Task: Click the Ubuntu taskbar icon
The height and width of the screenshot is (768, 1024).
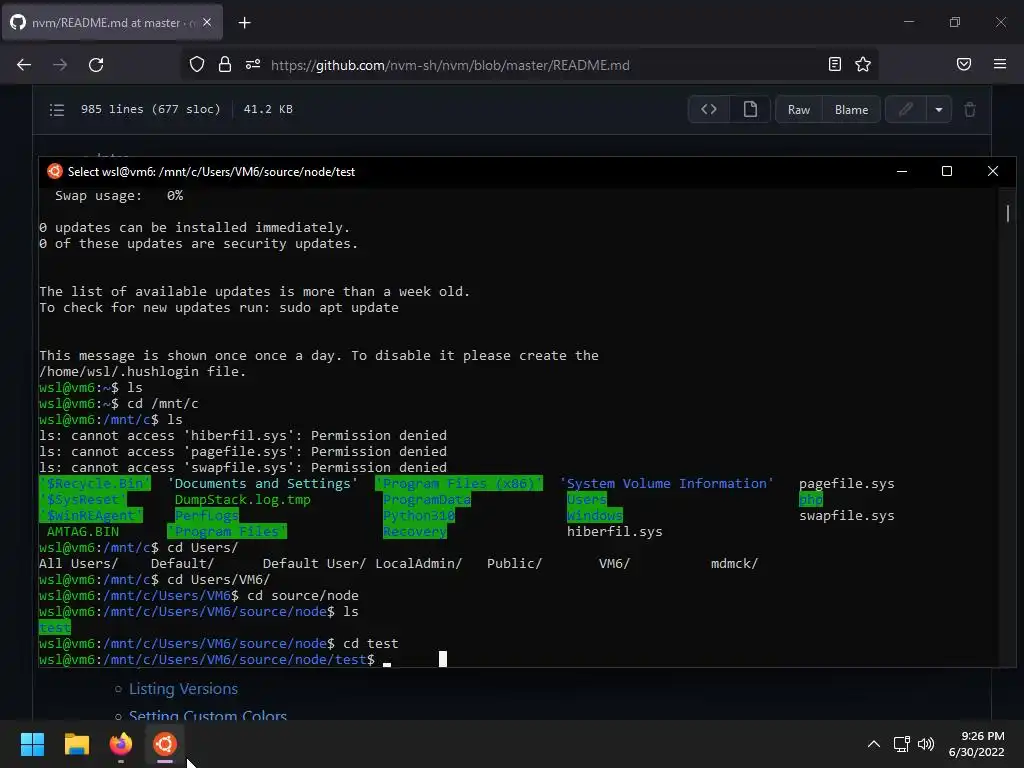Action: (165, 744)
